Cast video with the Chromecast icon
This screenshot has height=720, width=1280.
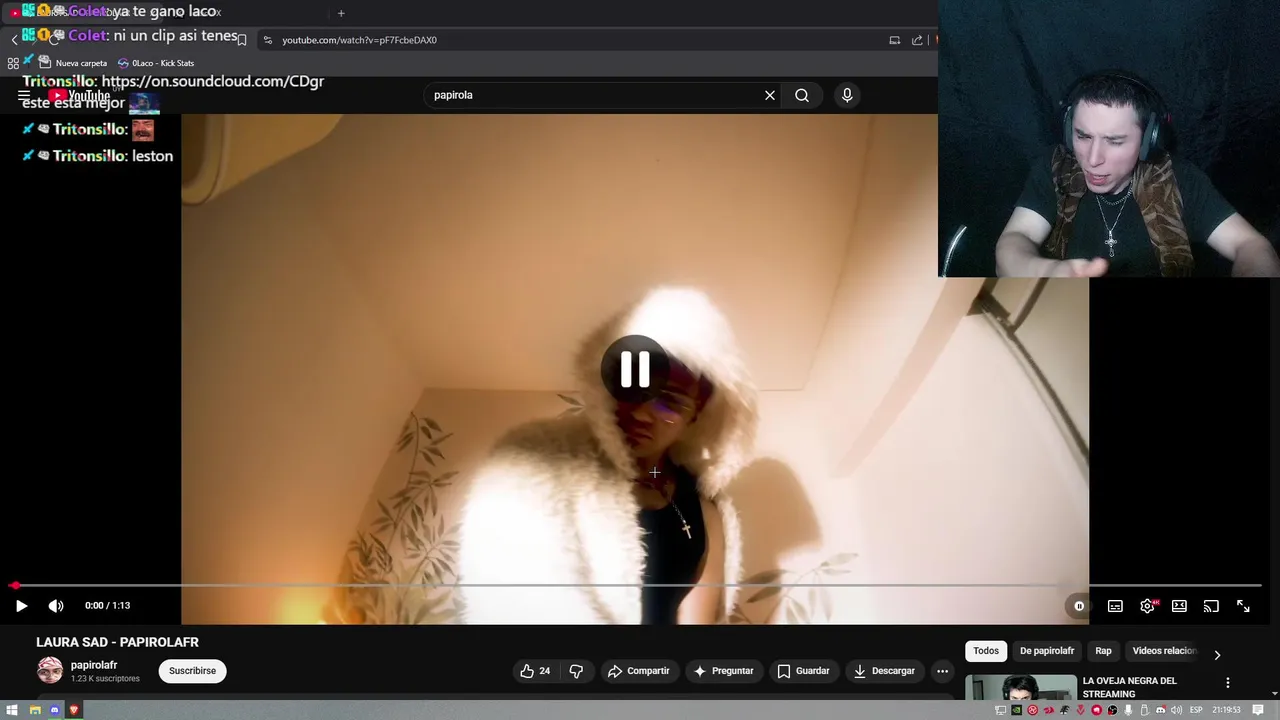pyautogui.click(x=1211, y=606)
